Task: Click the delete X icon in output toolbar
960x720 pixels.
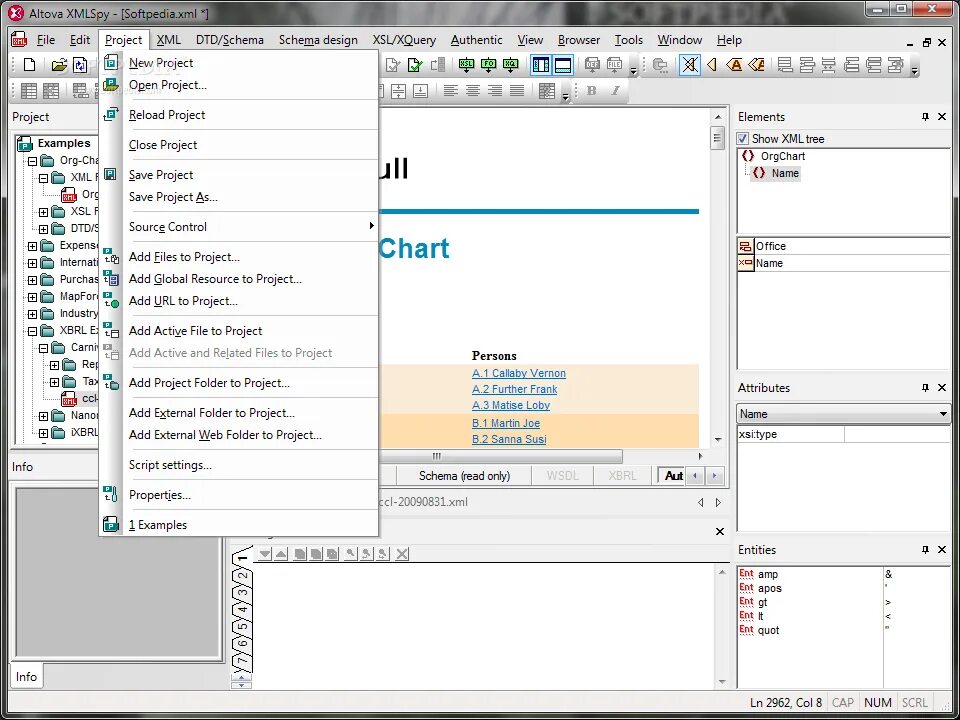Action: point(402,554)
